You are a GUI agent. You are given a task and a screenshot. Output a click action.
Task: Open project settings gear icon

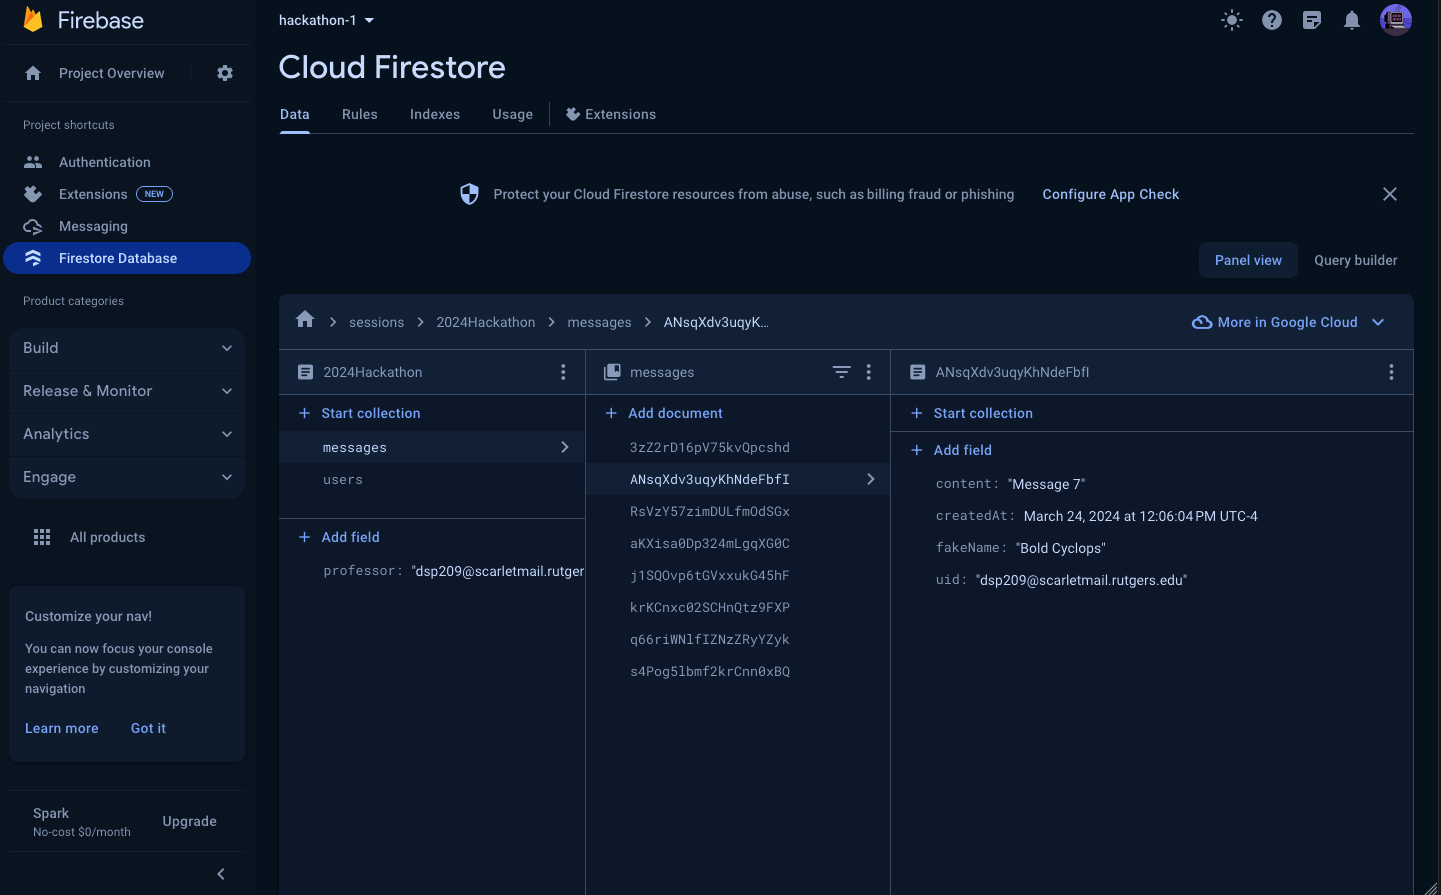[x=225, y=73]
